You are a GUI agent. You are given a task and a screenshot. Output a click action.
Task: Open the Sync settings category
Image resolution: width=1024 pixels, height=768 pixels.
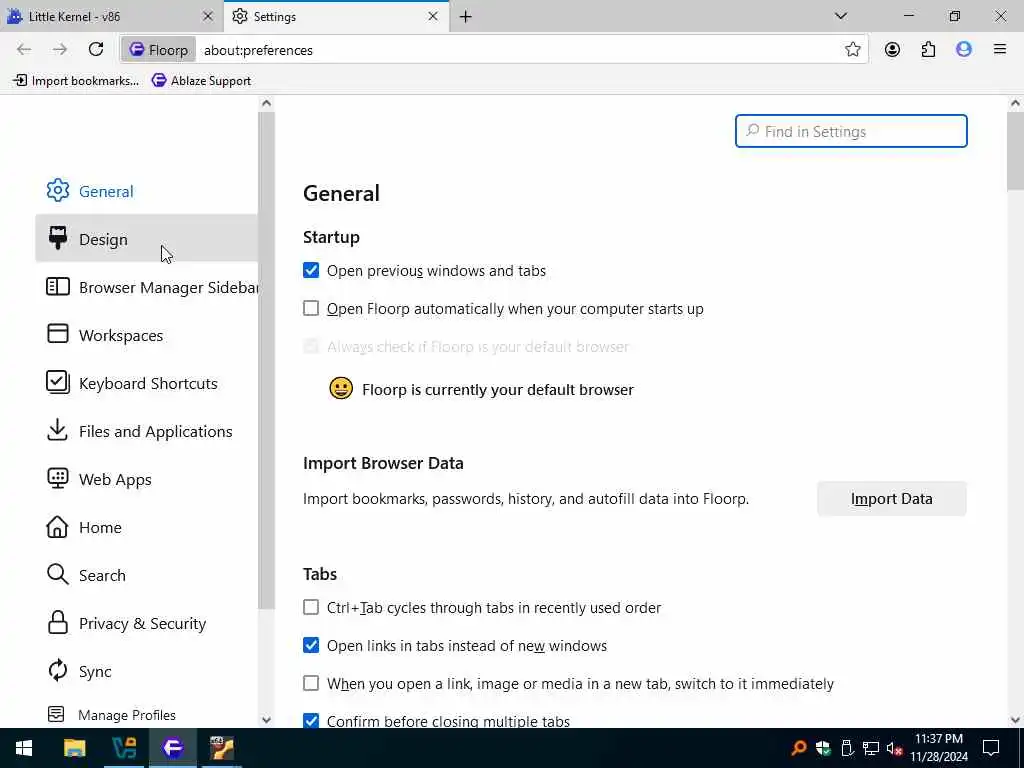[x=147, y=671]
